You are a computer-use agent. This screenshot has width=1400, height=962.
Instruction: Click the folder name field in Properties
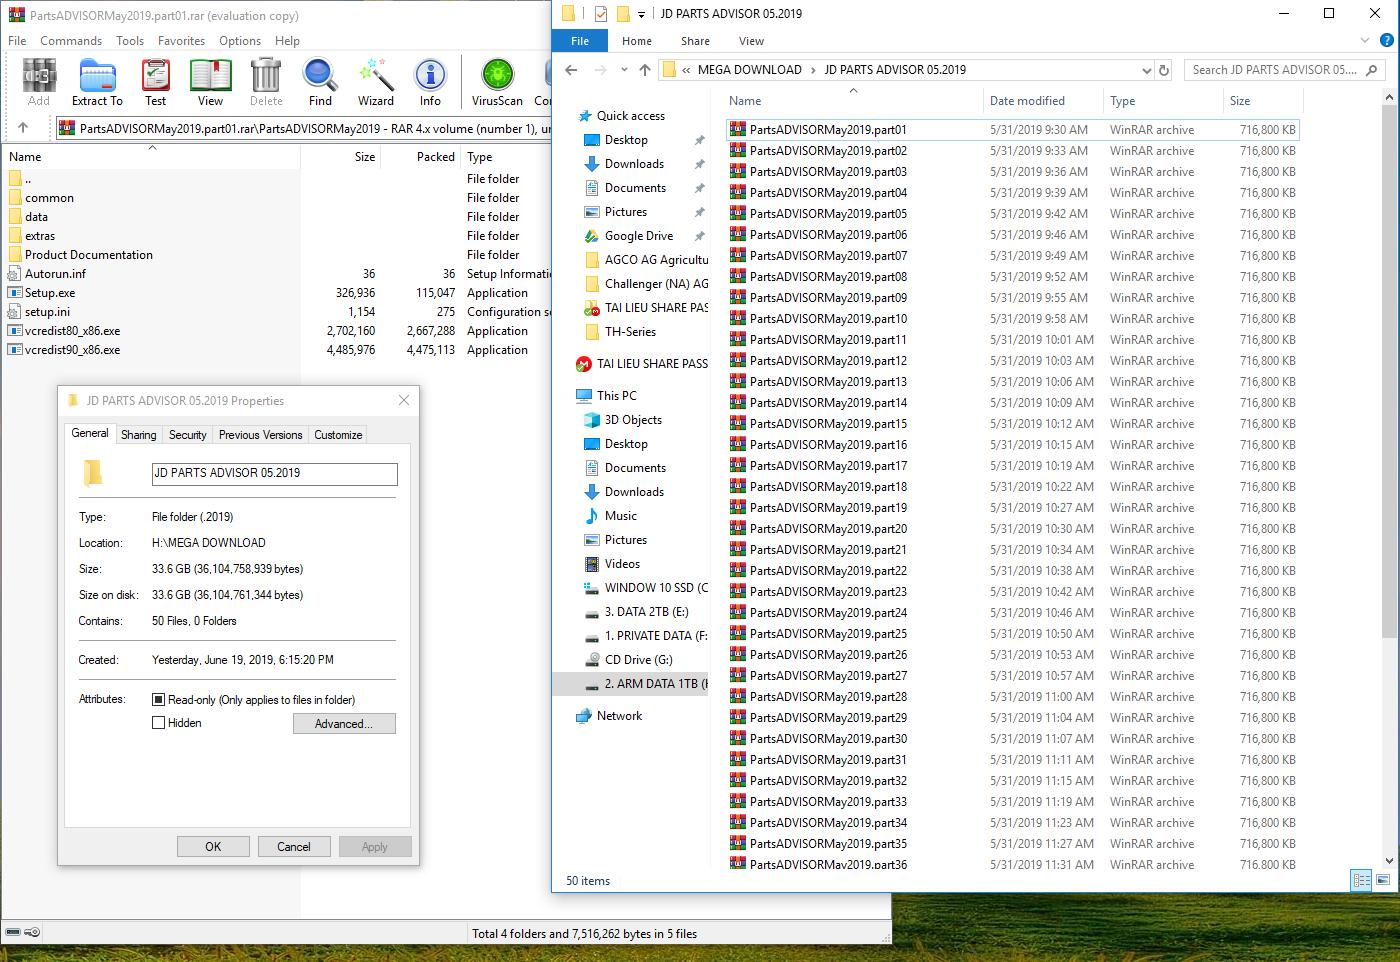[x=274, y=473]
